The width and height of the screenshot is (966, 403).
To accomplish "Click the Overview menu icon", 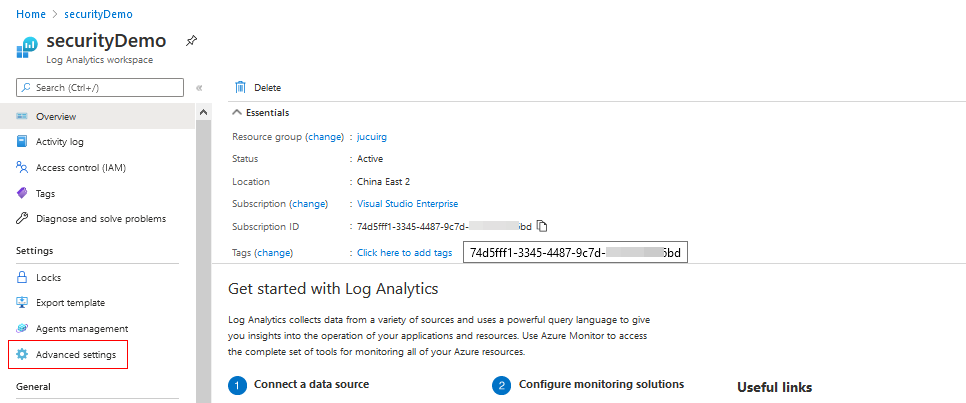I will tap(22, 116).
